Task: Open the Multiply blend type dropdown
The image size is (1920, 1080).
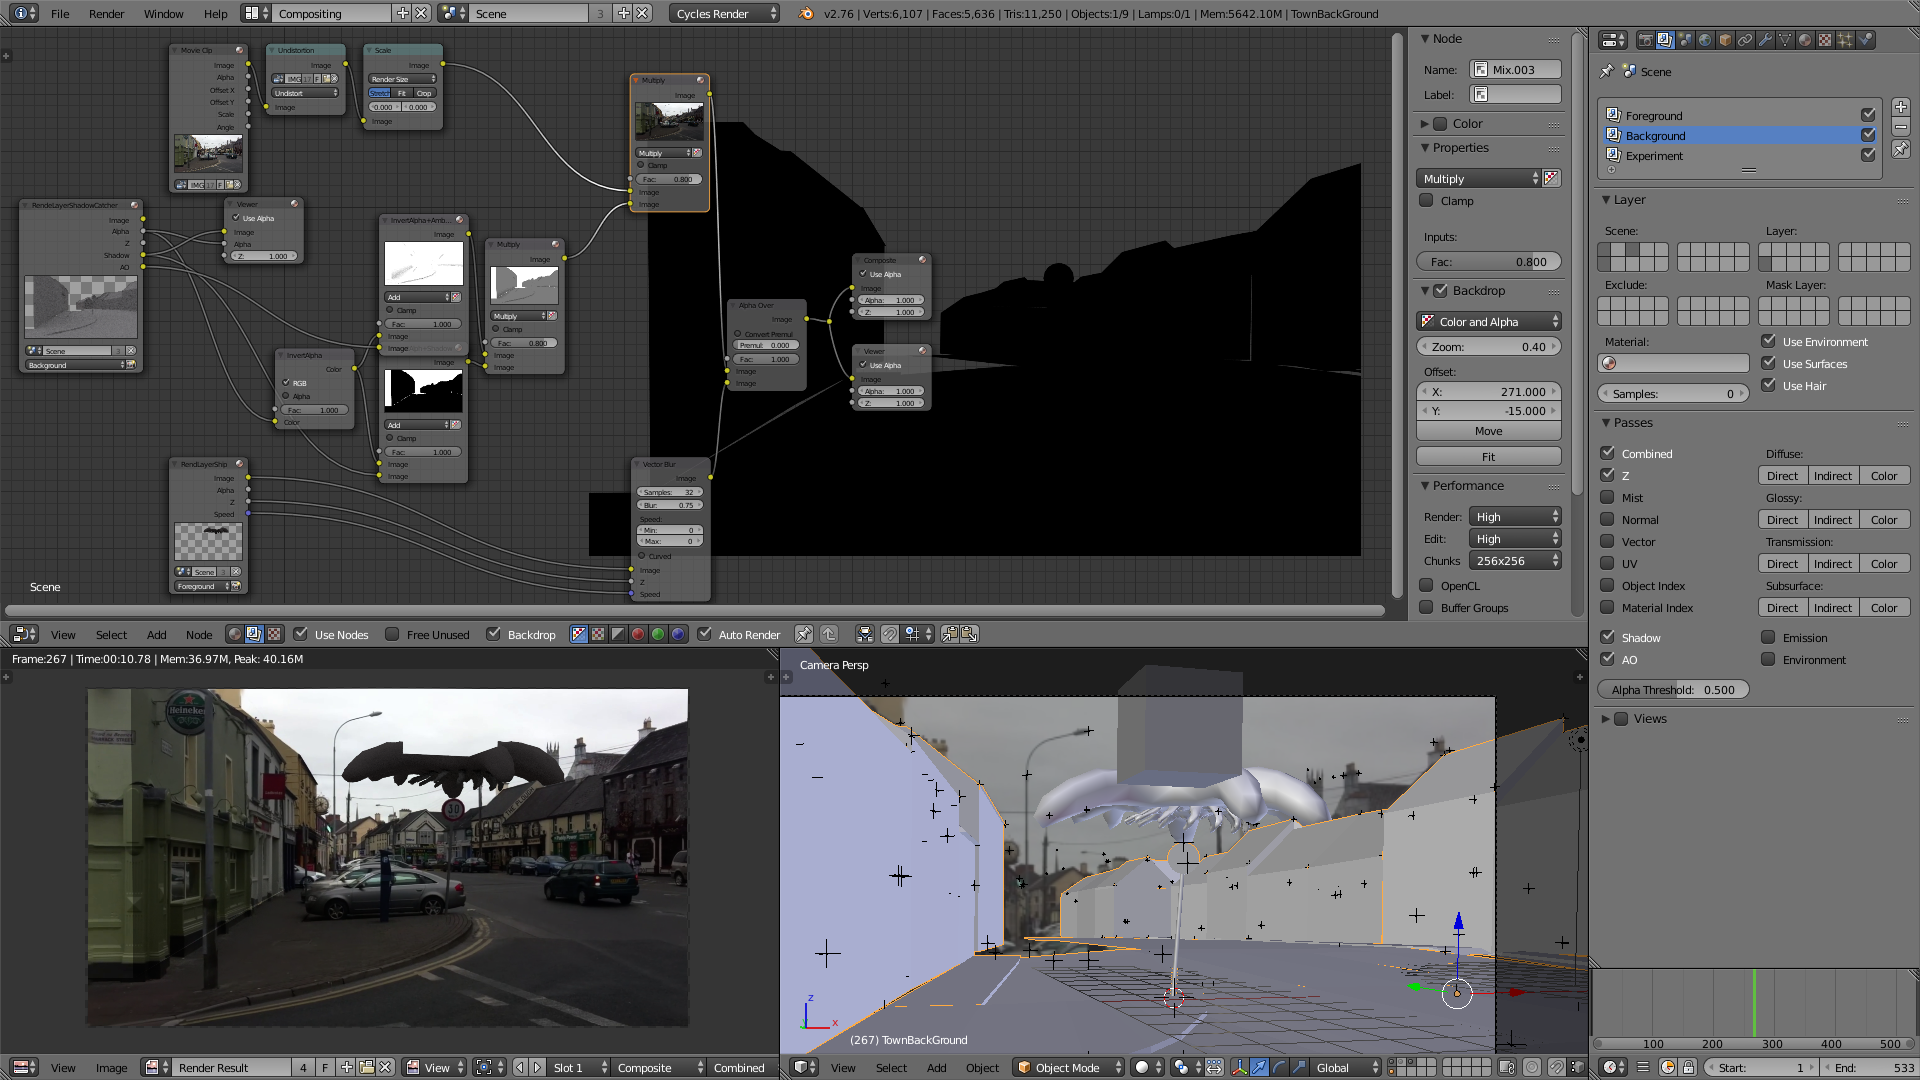Action: pos(1478,178)
